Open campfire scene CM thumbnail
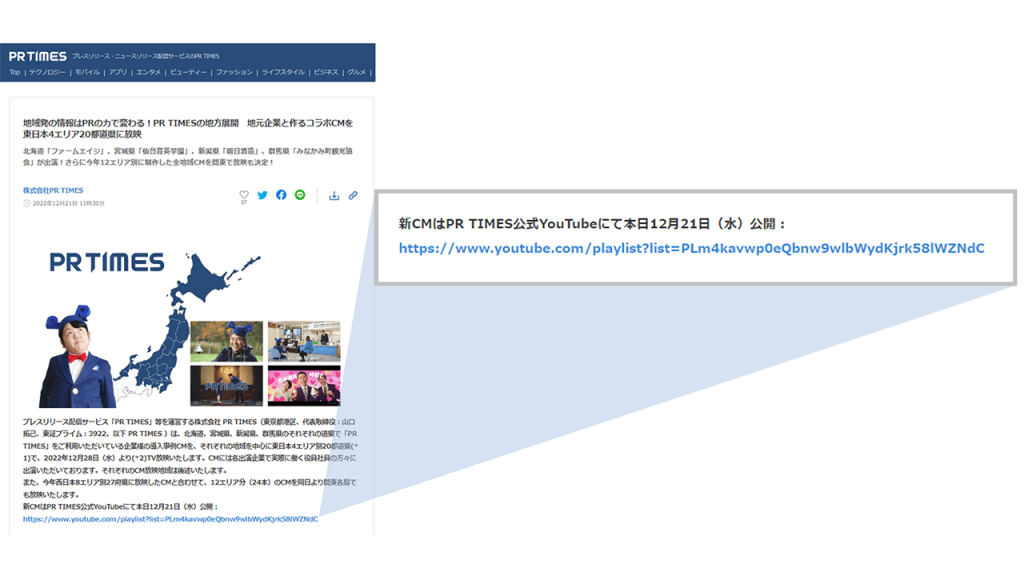This screenshot has width=1024, height=576. coord(227,341)
